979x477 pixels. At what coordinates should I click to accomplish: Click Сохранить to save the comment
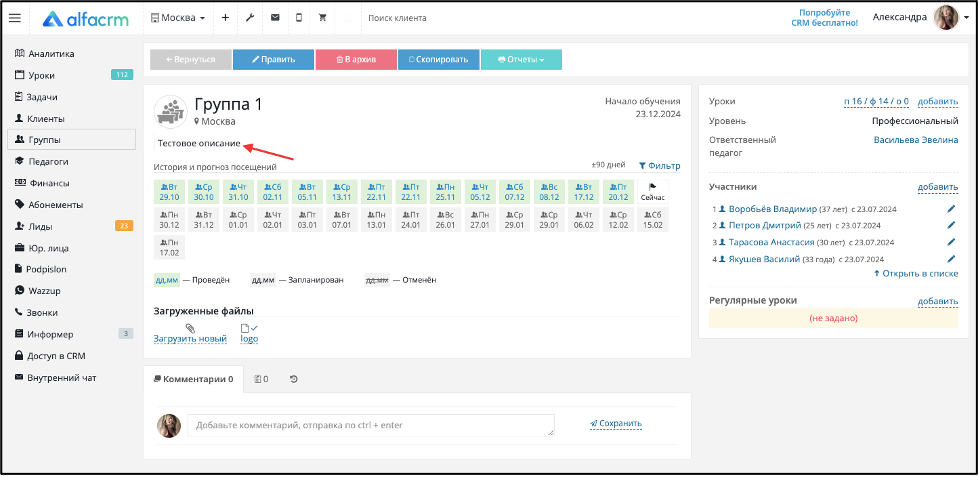[616, 423]
